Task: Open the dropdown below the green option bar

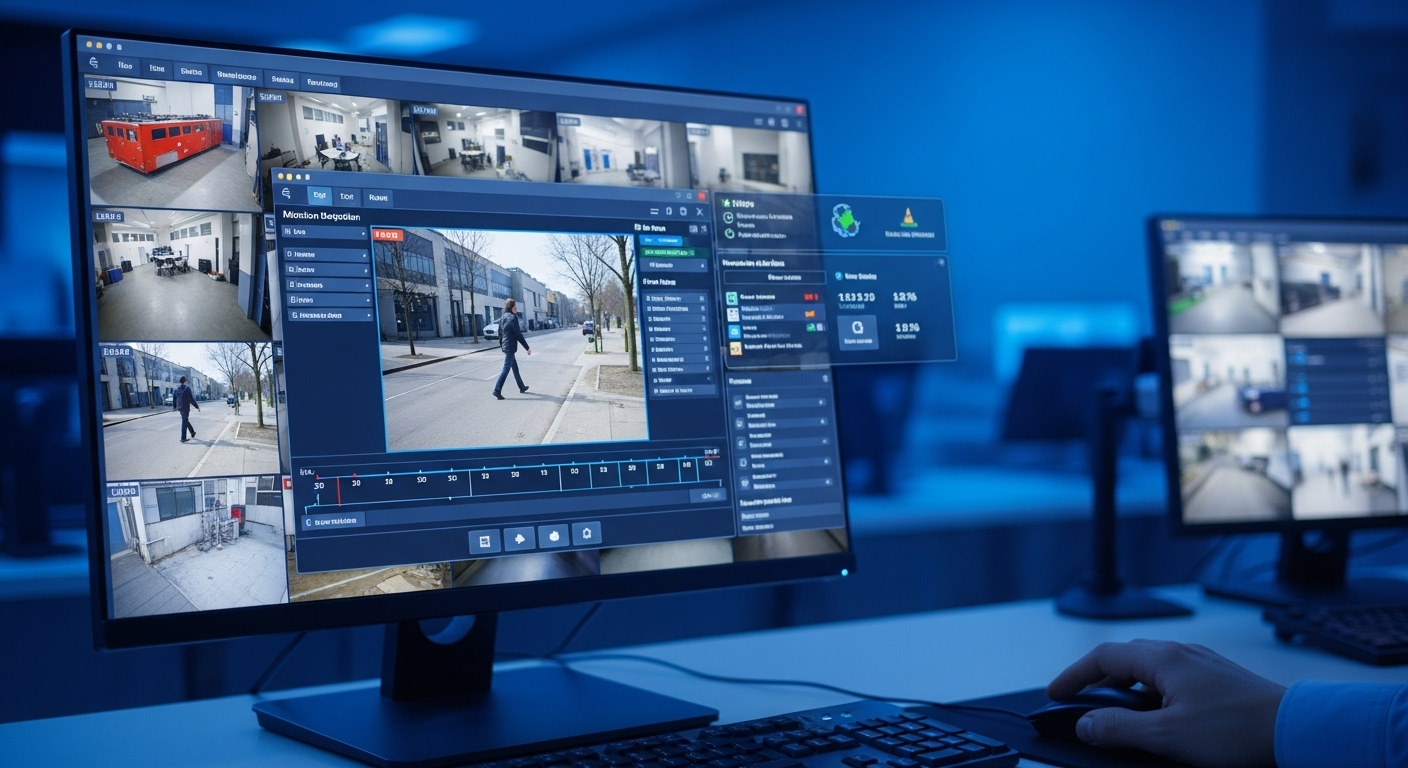Action: pyautogui.click(x=673, y=265)
